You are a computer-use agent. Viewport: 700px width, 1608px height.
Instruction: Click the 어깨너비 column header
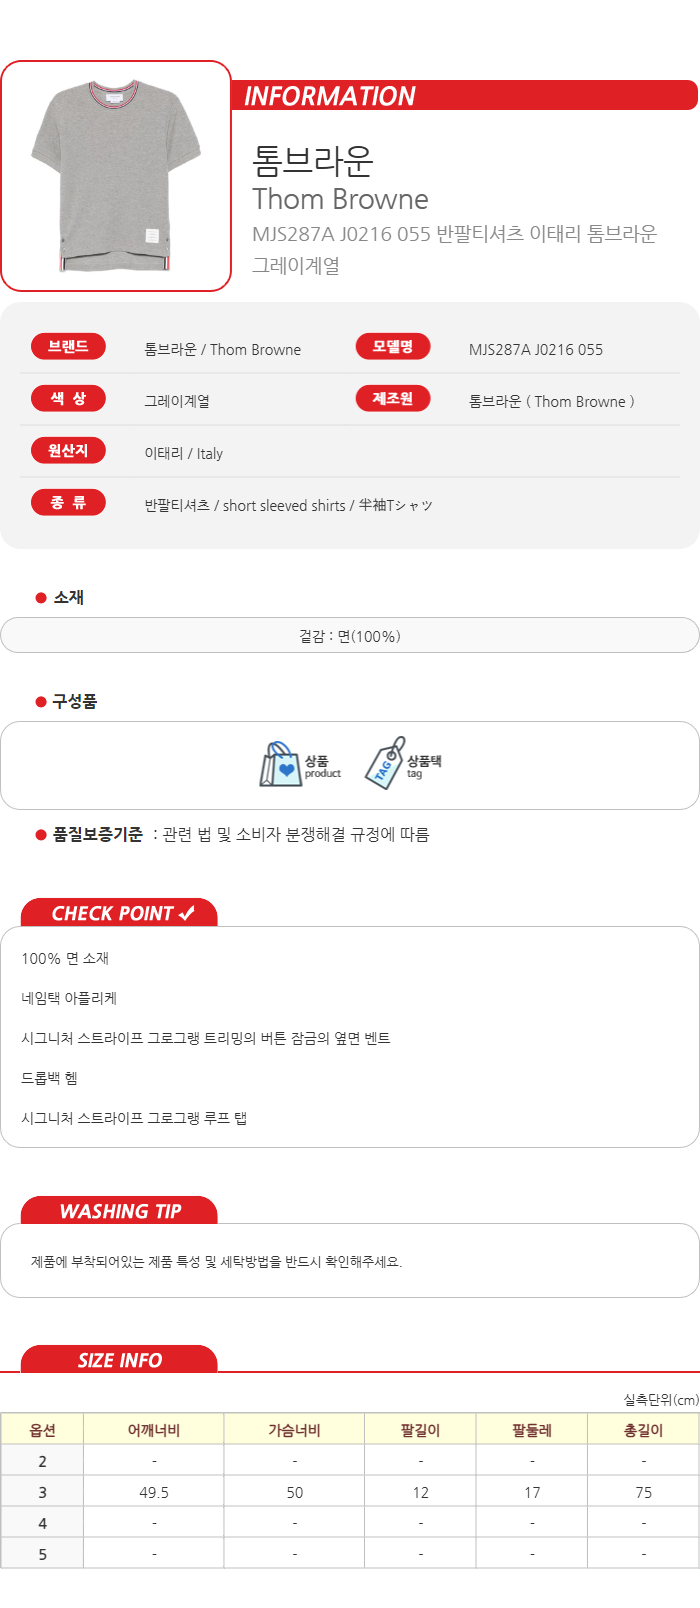point(154,1430)
